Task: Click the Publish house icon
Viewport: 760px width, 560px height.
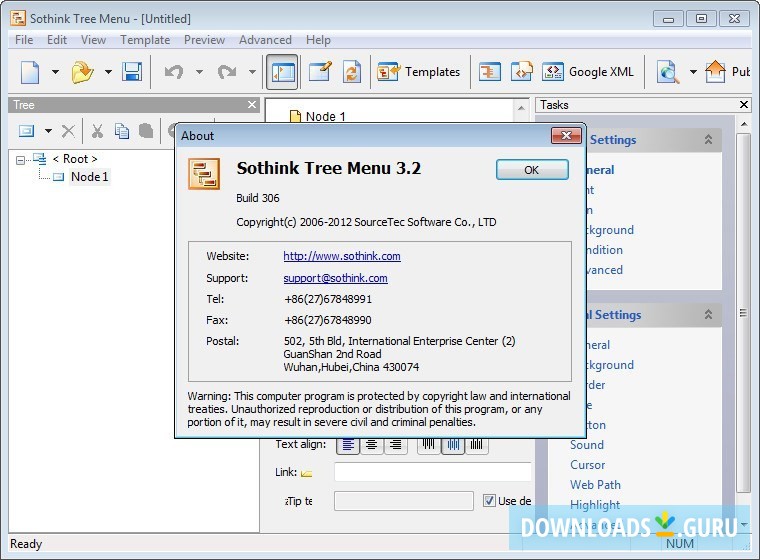Action: point(715,72)
